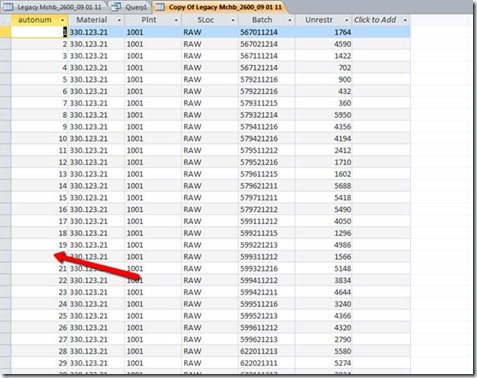Click batch cell 579511212
477x378 pixels.
267,151
